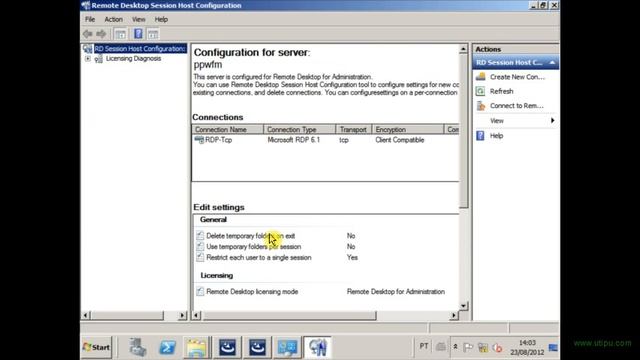The image size is (640, 360).
Task: Click Restrict each user to a single session
Action: pyautogui.click(x=259, y=258)
